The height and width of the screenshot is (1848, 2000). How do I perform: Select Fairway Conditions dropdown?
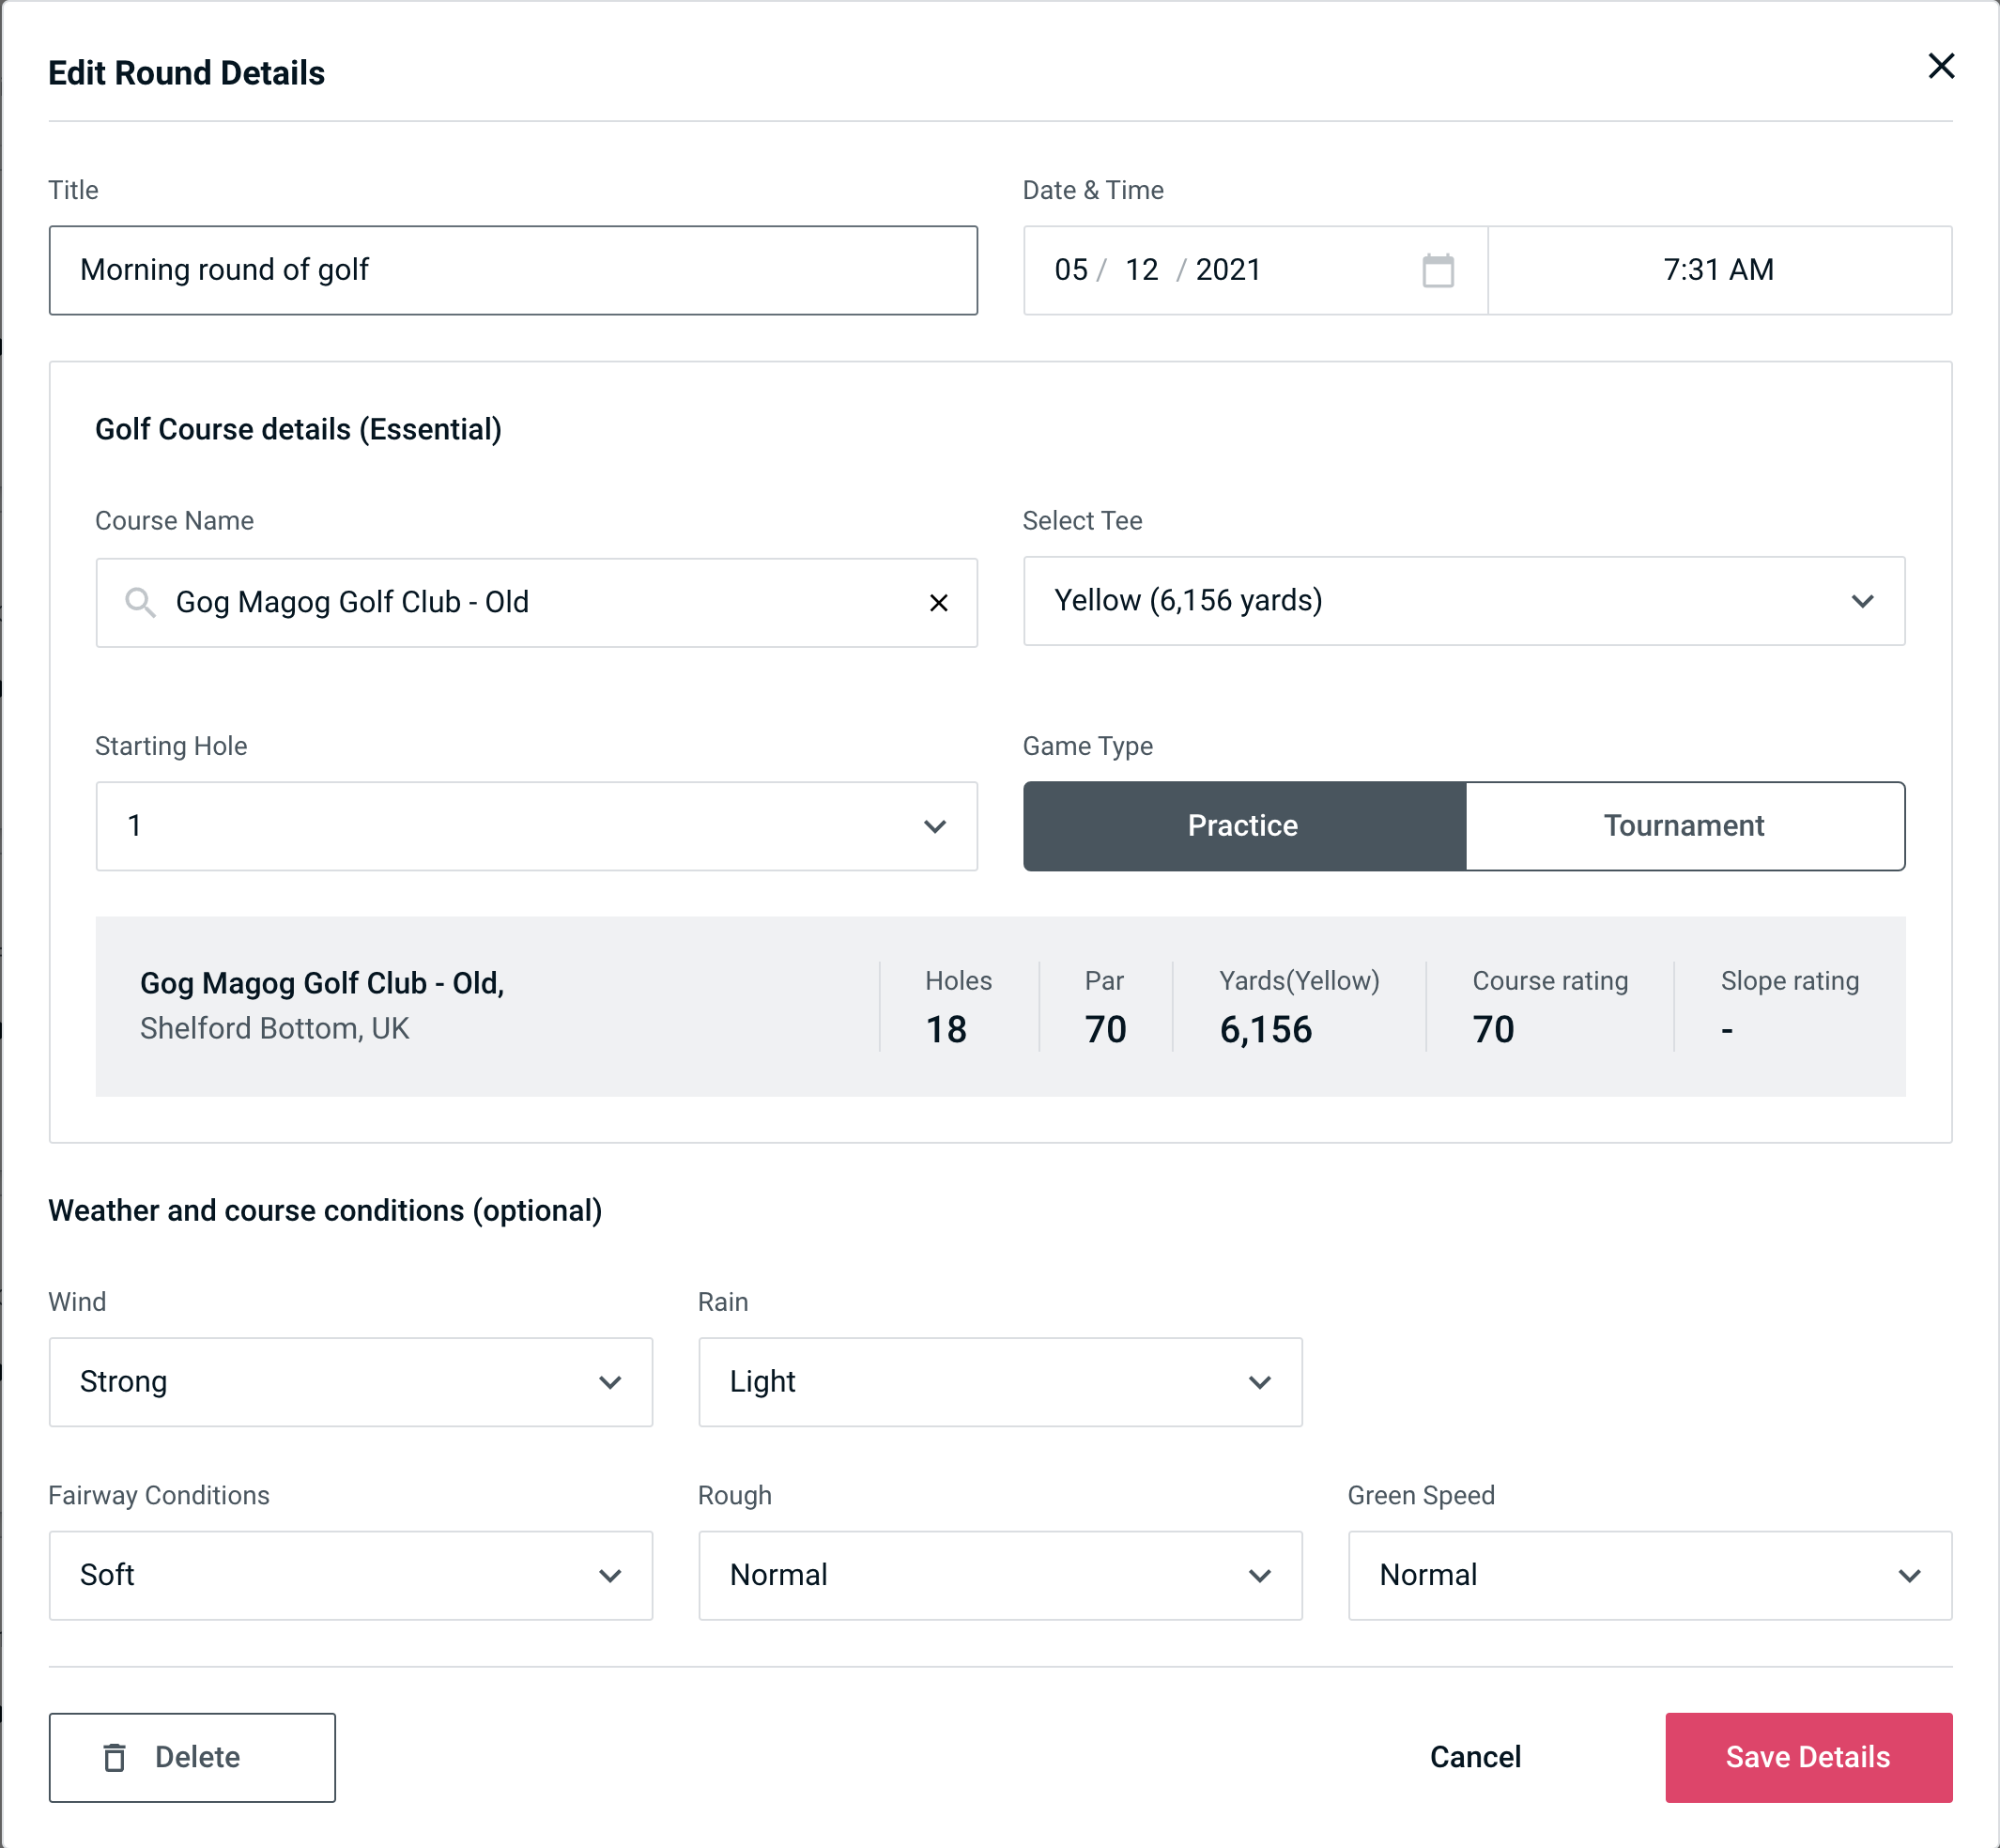(x=348, y=1577)
